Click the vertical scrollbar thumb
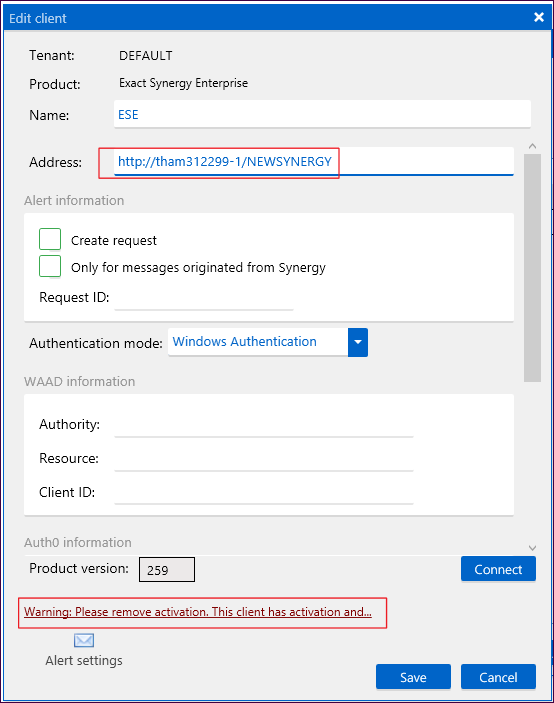554x703 pixels. [x=532, y=268]
